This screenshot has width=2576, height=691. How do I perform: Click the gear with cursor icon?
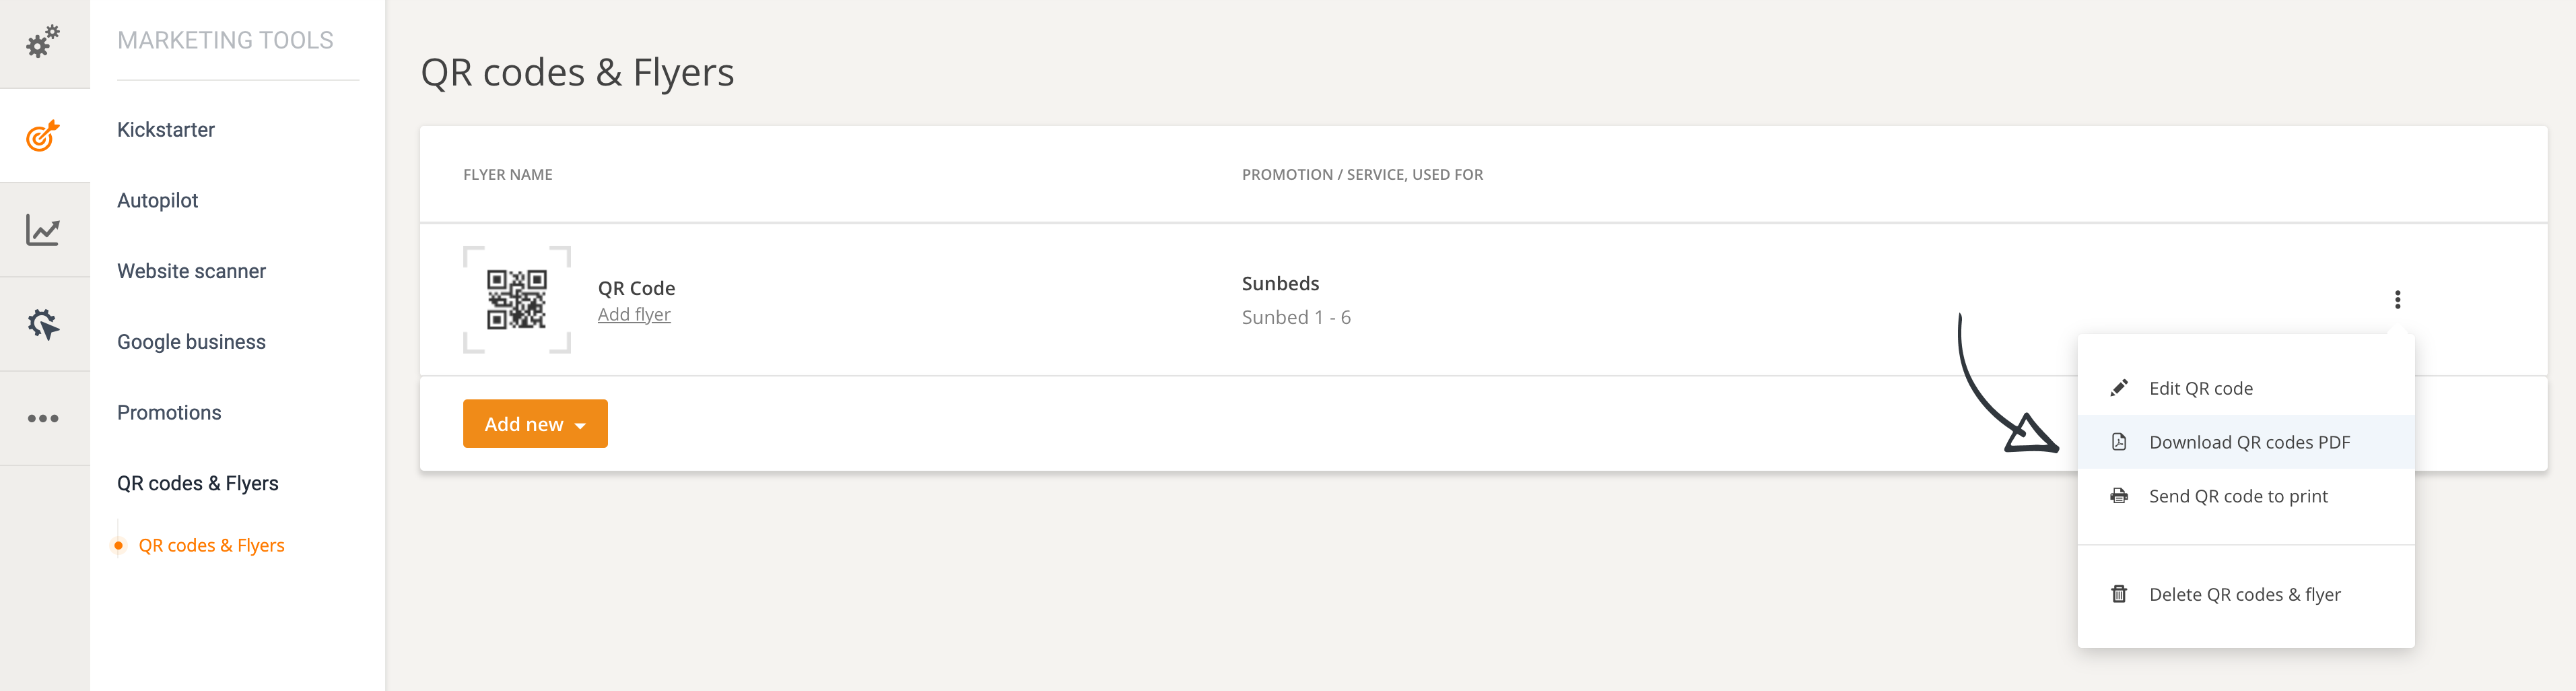point(43,324)
